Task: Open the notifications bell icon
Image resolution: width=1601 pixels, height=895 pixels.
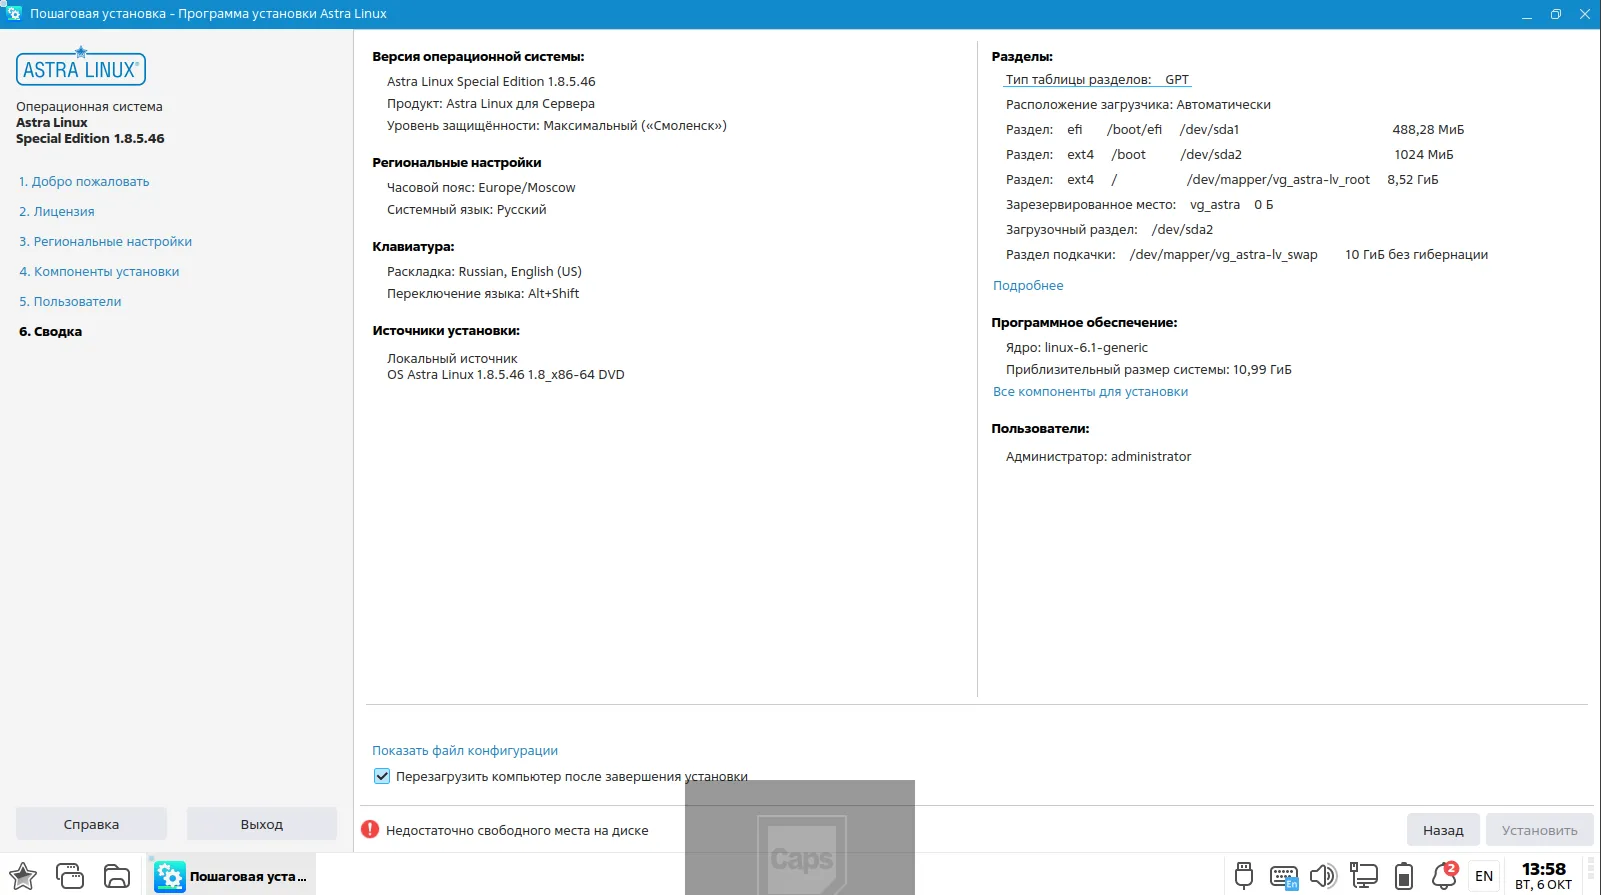Action: (1444, 876)
